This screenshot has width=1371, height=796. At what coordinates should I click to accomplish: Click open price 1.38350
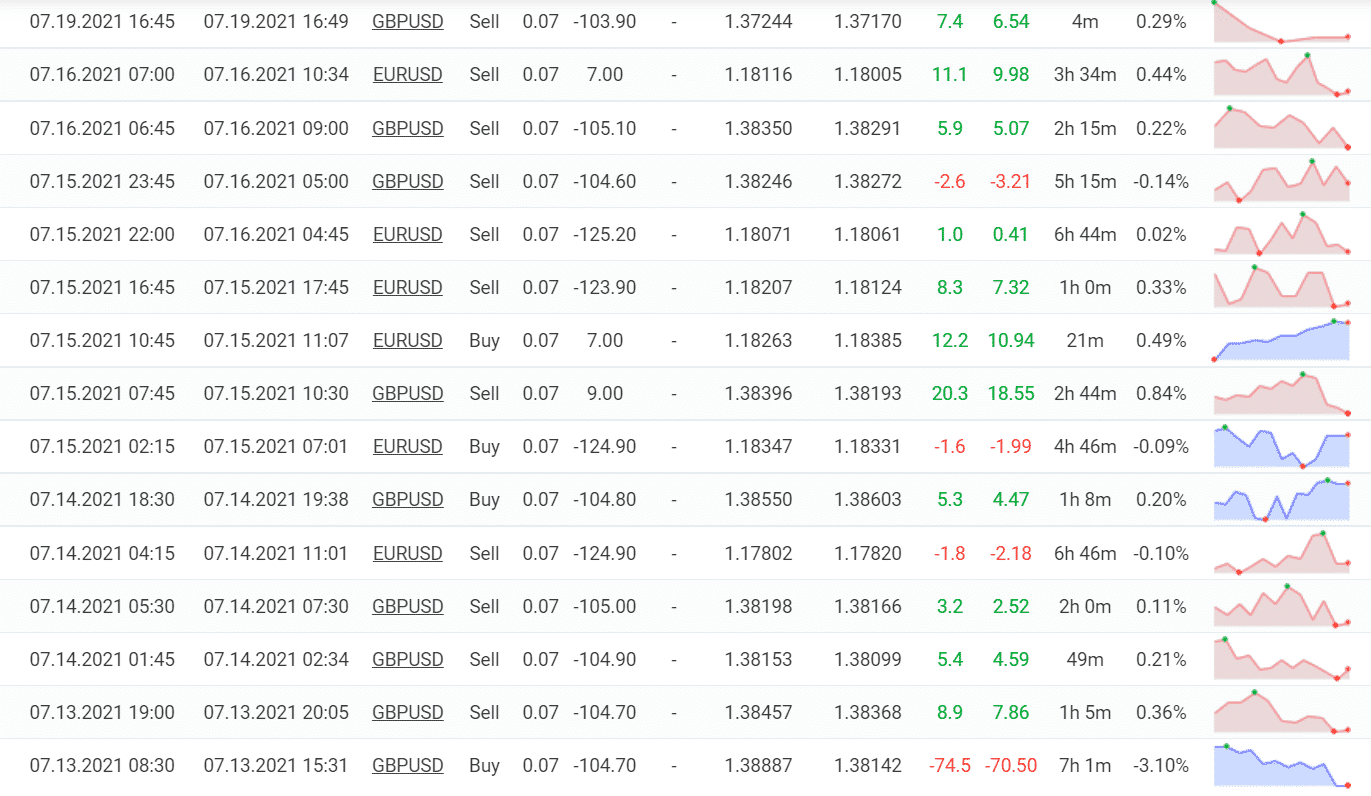point(758,128)
